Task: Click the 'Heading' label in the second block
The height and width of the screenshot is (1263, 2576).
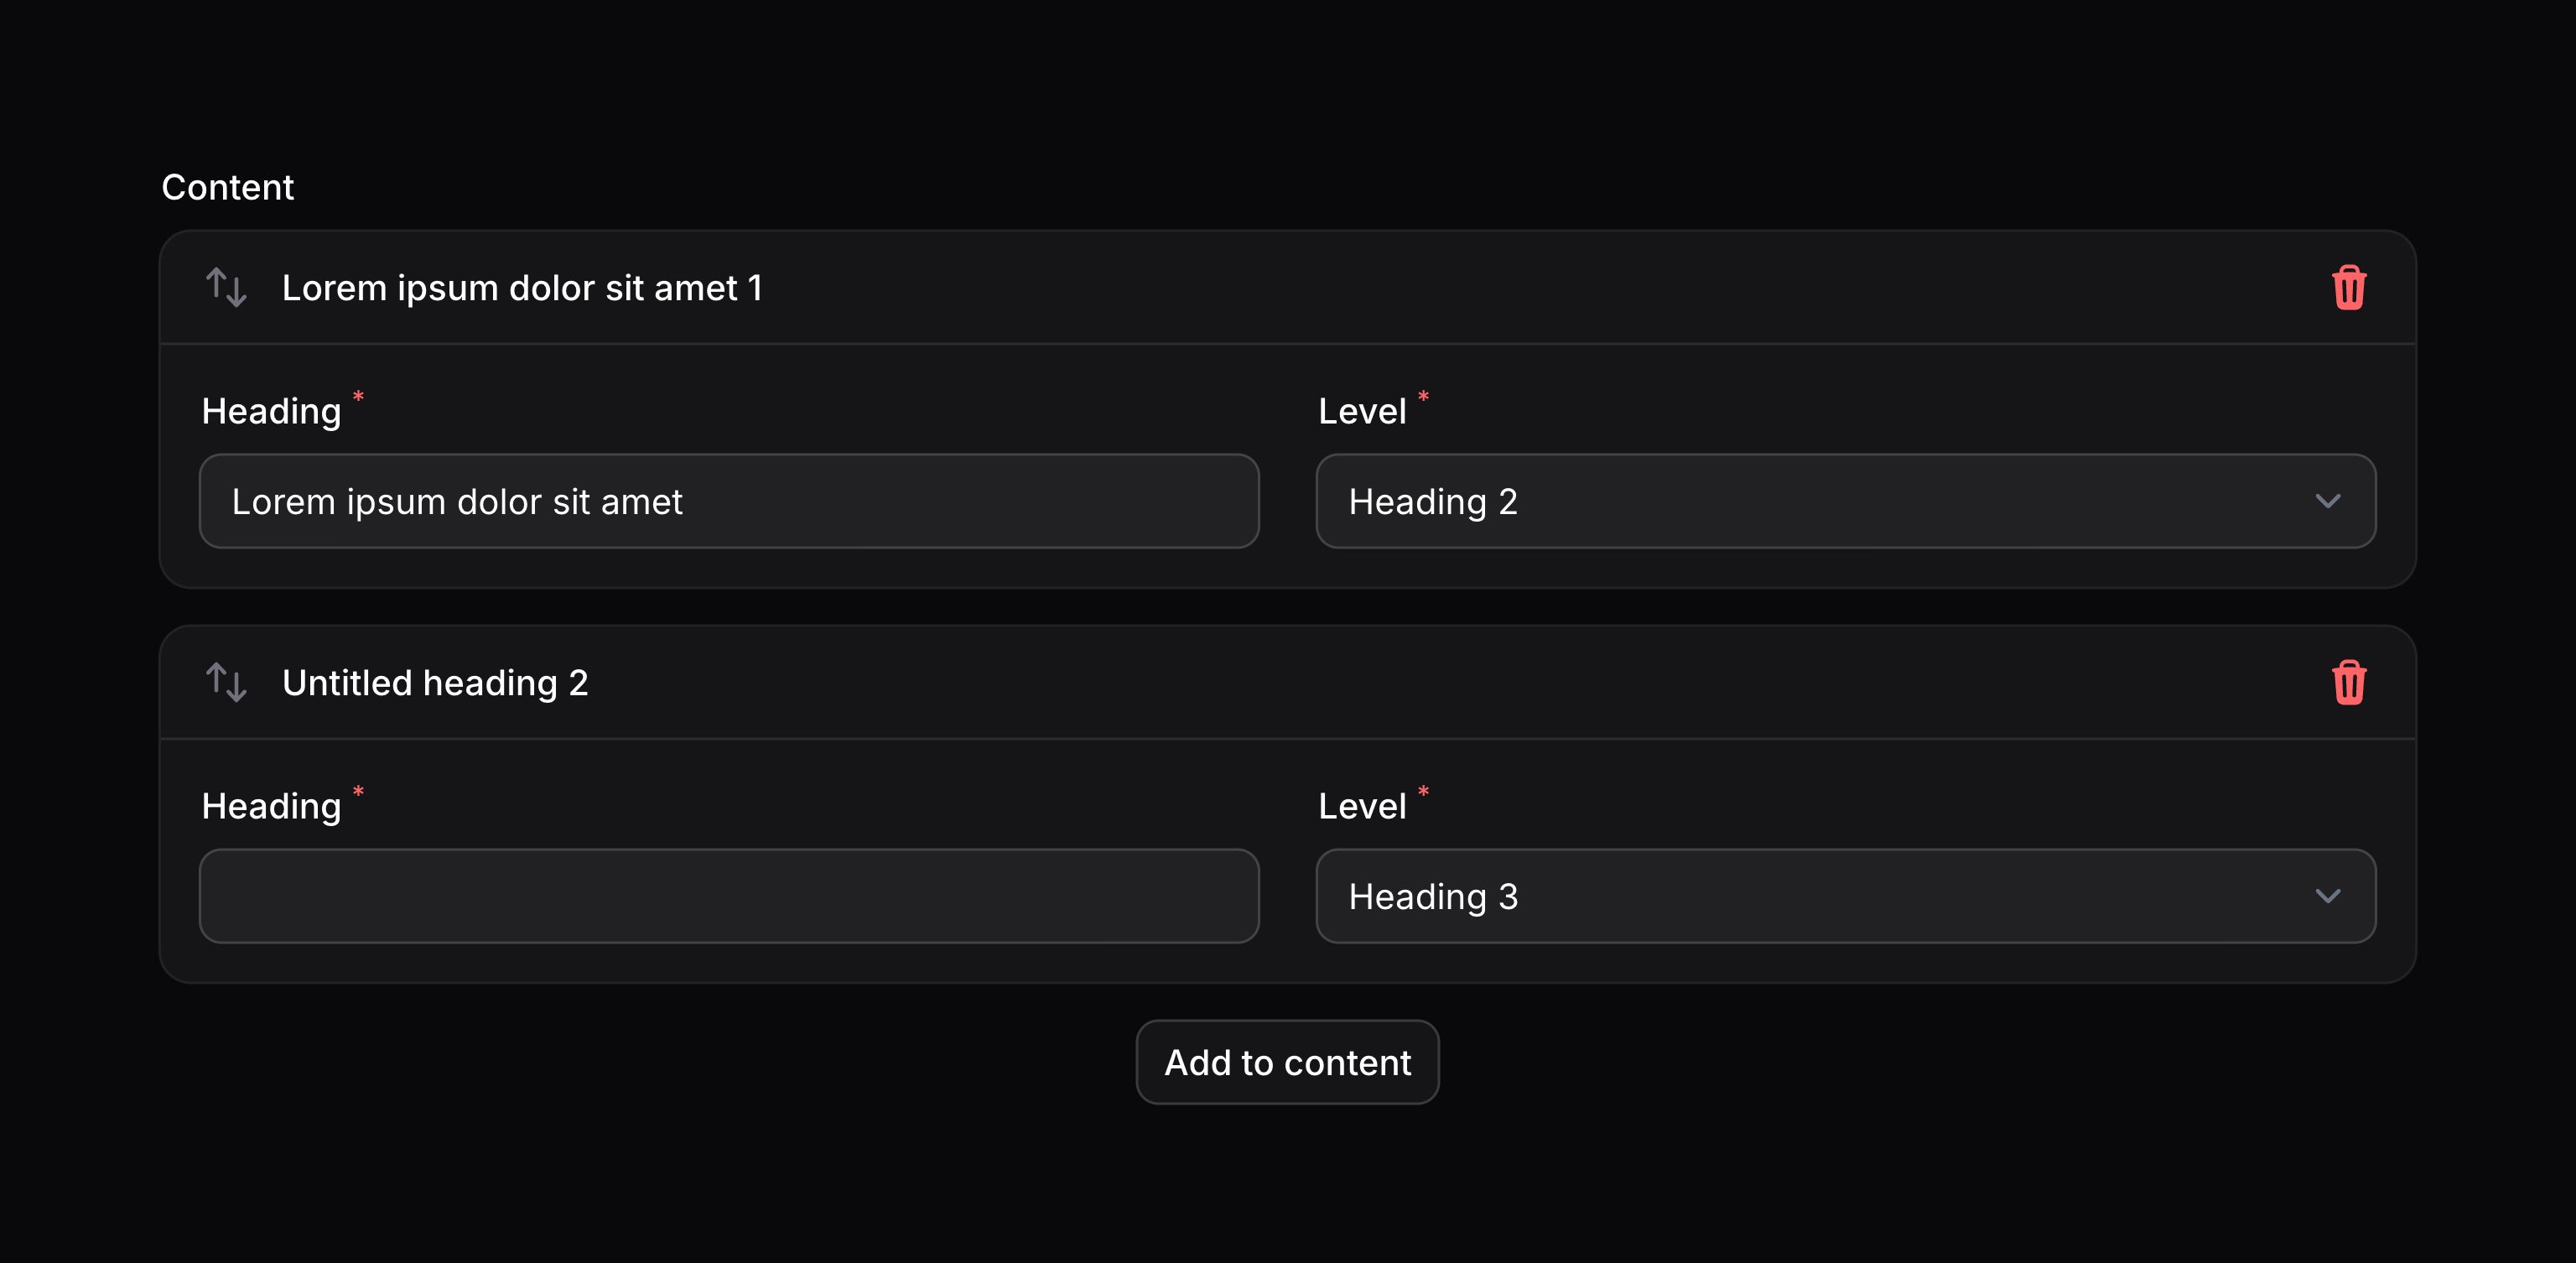Action: [272, 805]
